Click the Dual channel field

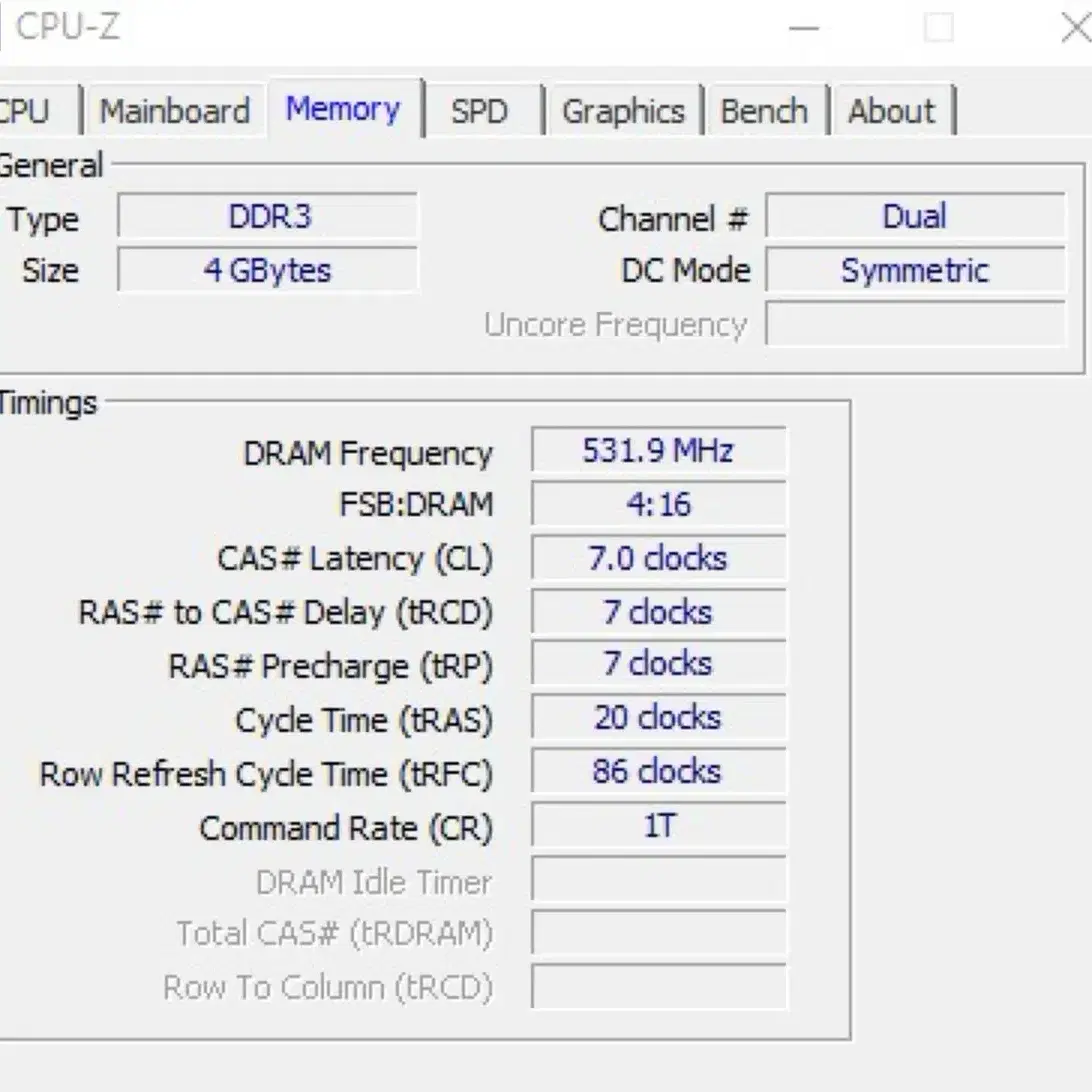tap(915, 217)
